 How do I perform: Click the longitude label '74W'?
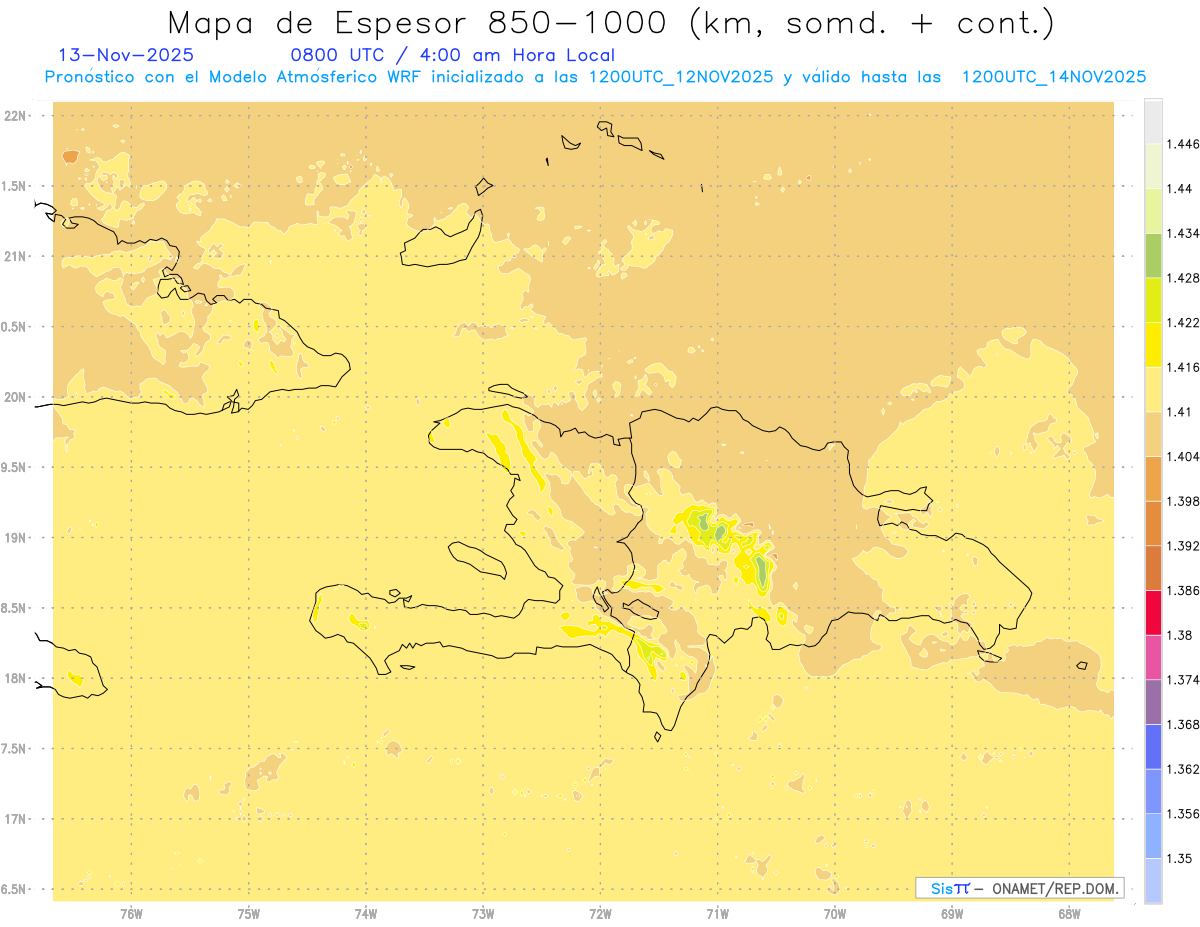coord(366,913)
